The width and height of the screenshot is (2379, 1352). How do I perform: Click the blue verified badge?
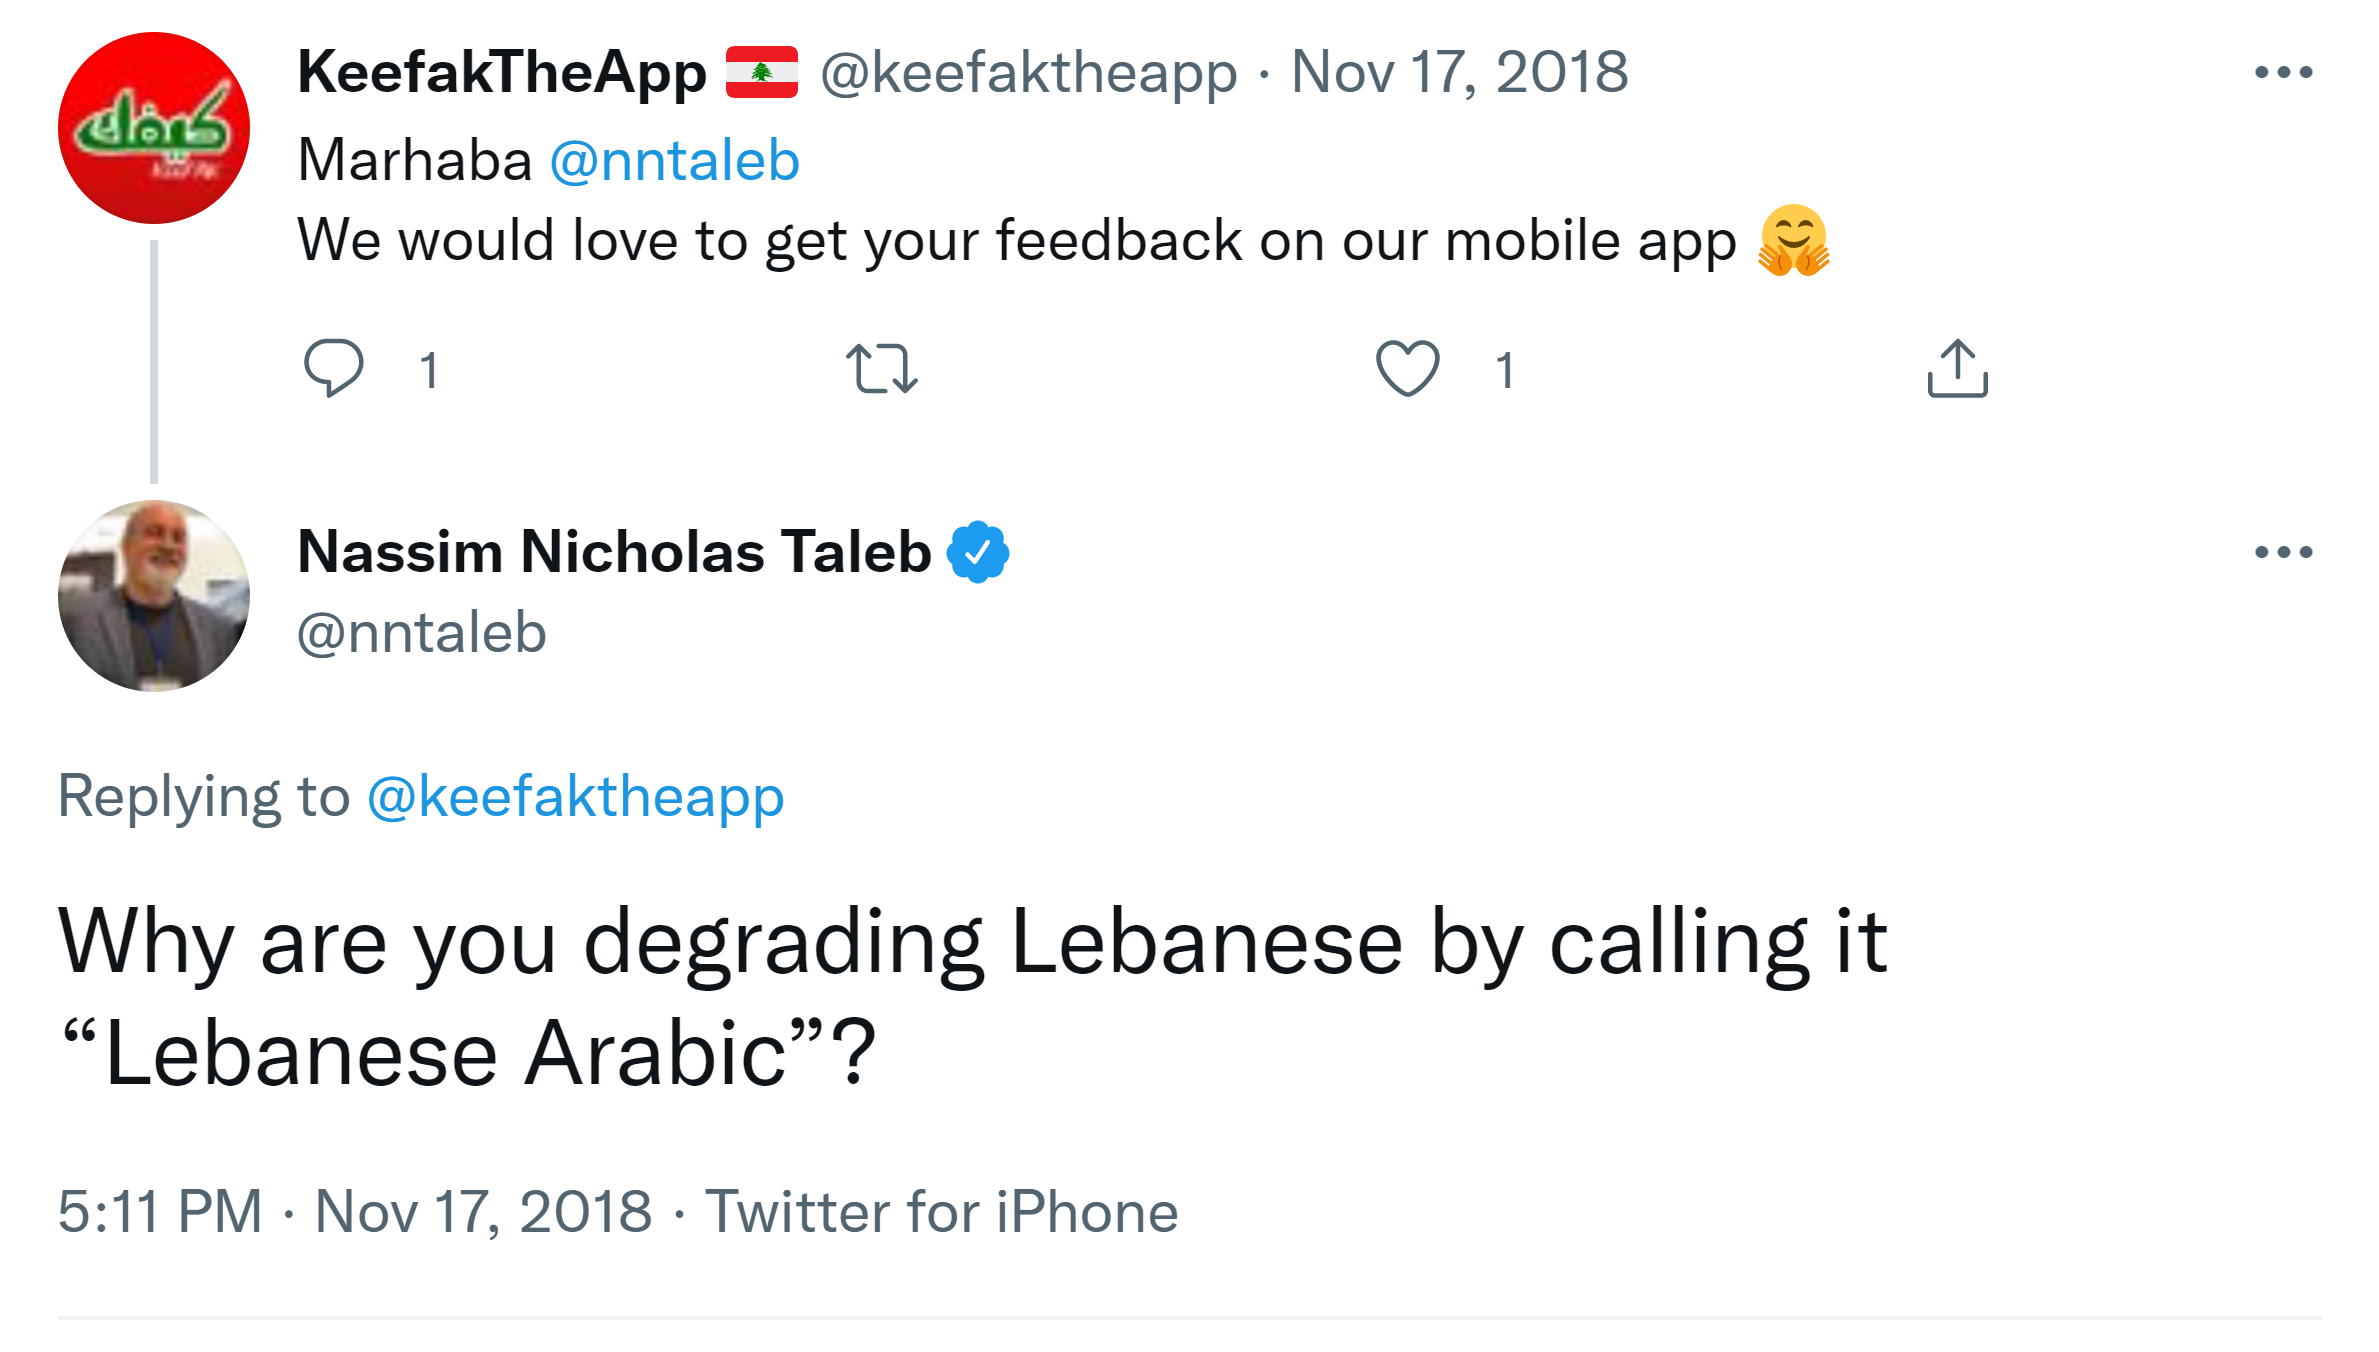pyautogui.click(x=978, y=552)
